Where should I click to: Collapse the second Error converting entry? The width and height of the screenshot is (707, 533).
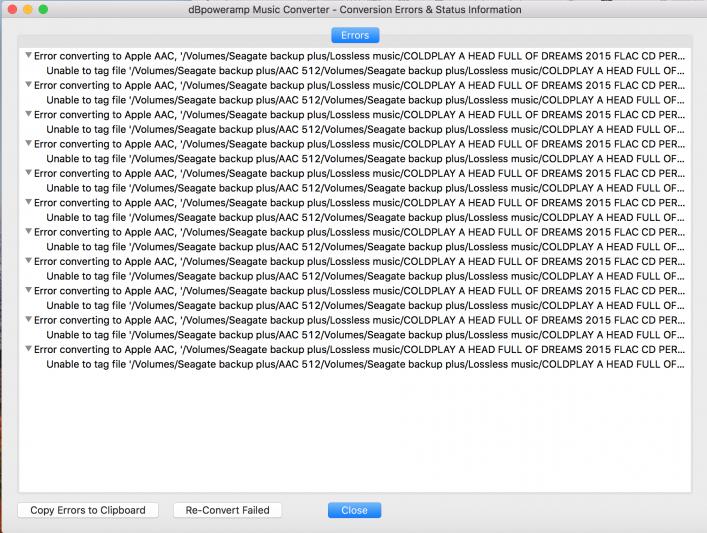[x=28, y=85]
